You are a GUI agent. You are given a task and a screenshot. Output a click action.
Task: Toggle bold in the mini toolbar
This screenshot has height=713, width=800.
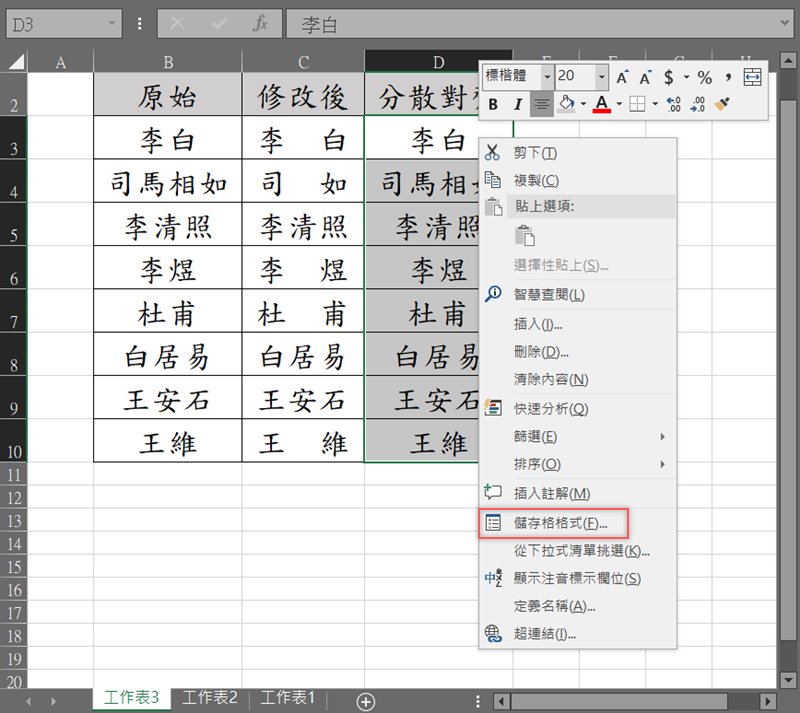(493, 104)
